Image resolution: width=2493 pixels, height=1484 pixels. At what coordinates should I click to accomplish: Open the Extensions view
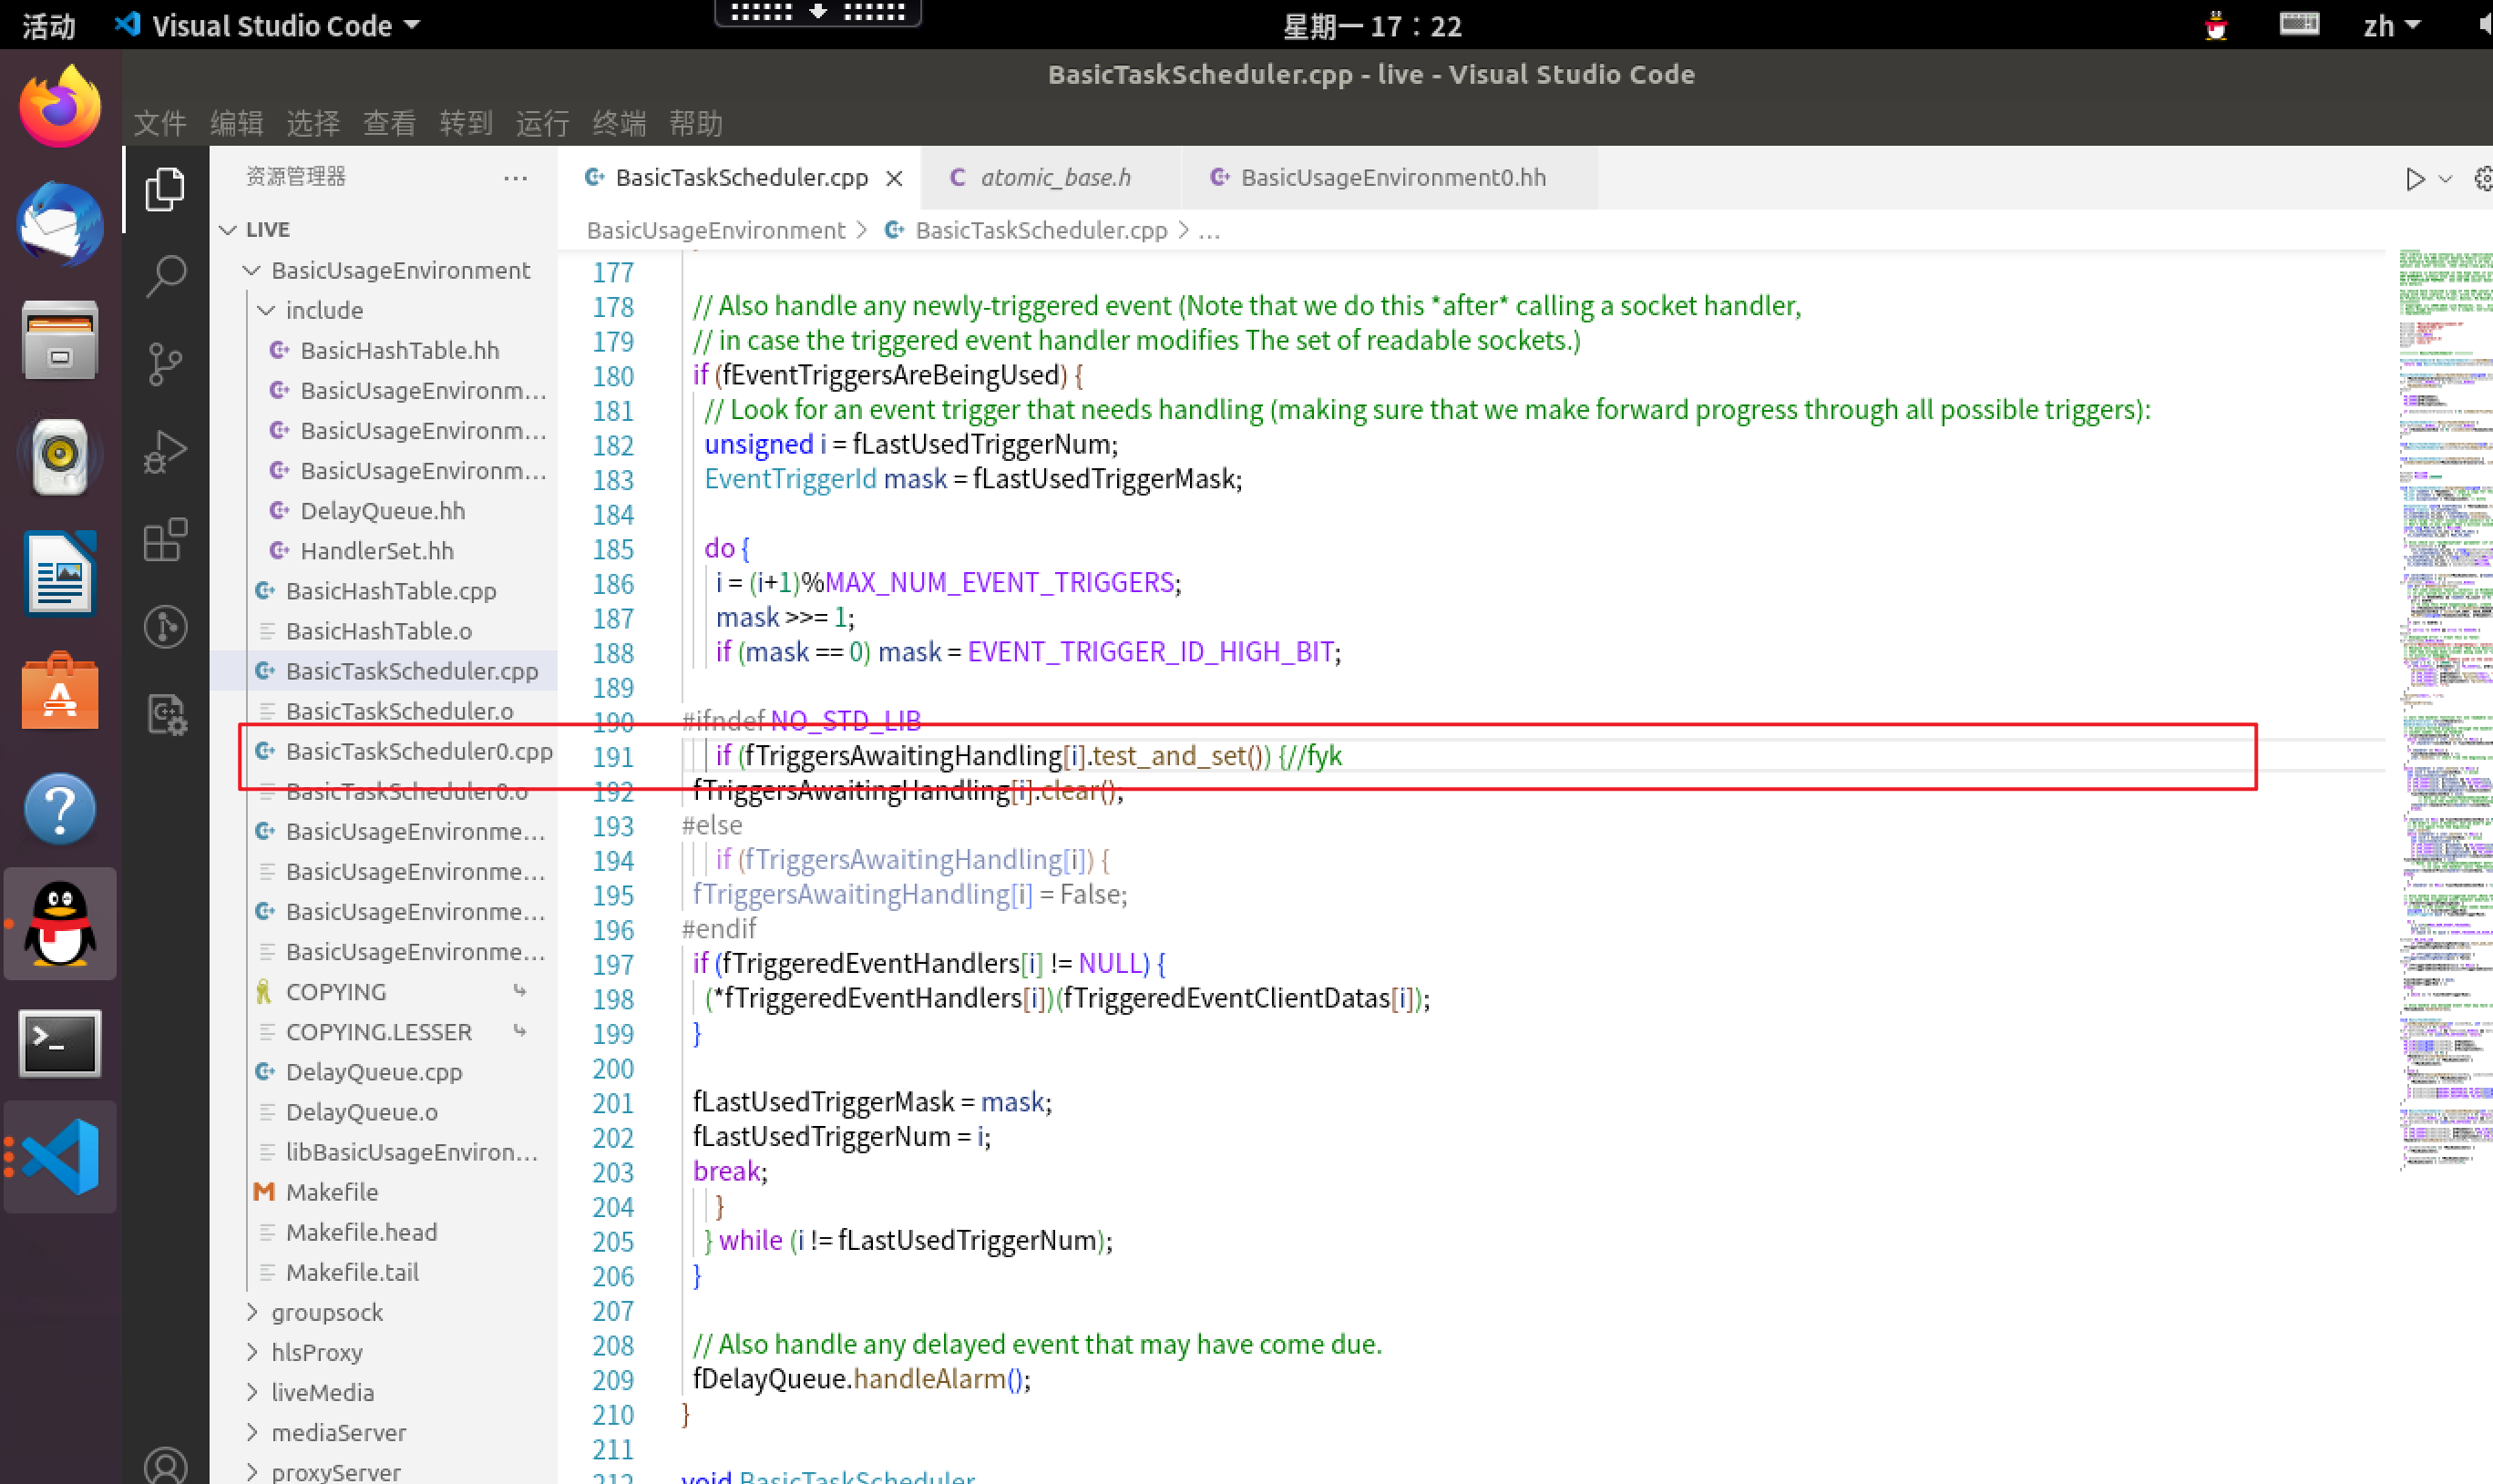click(165, 540)
